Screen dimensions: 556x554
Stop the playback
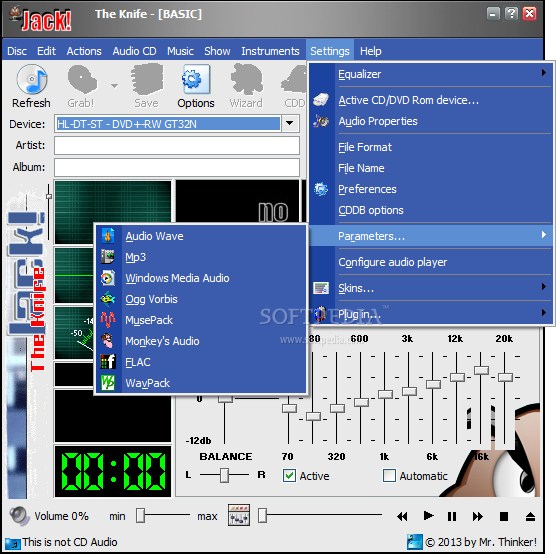pos(504,516)
